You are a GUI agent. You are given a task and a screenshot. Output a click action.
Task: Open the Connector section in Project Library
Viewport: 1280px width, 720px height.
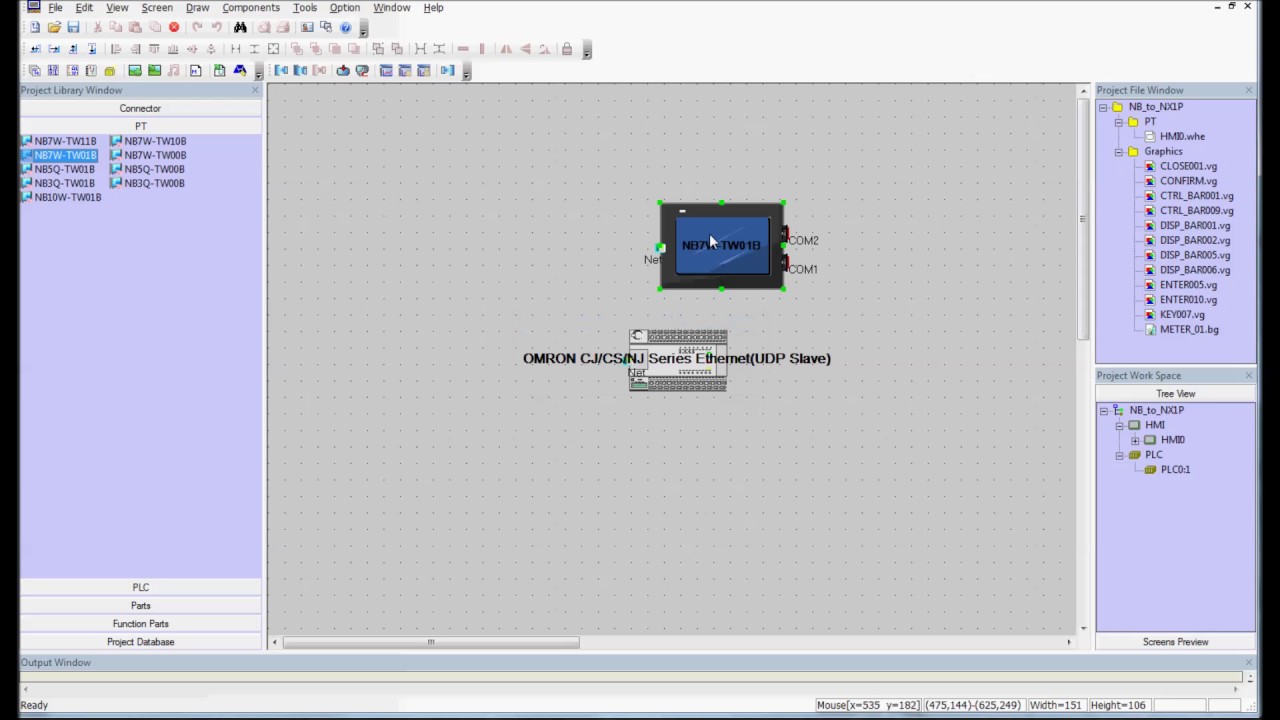coord(140,108)
